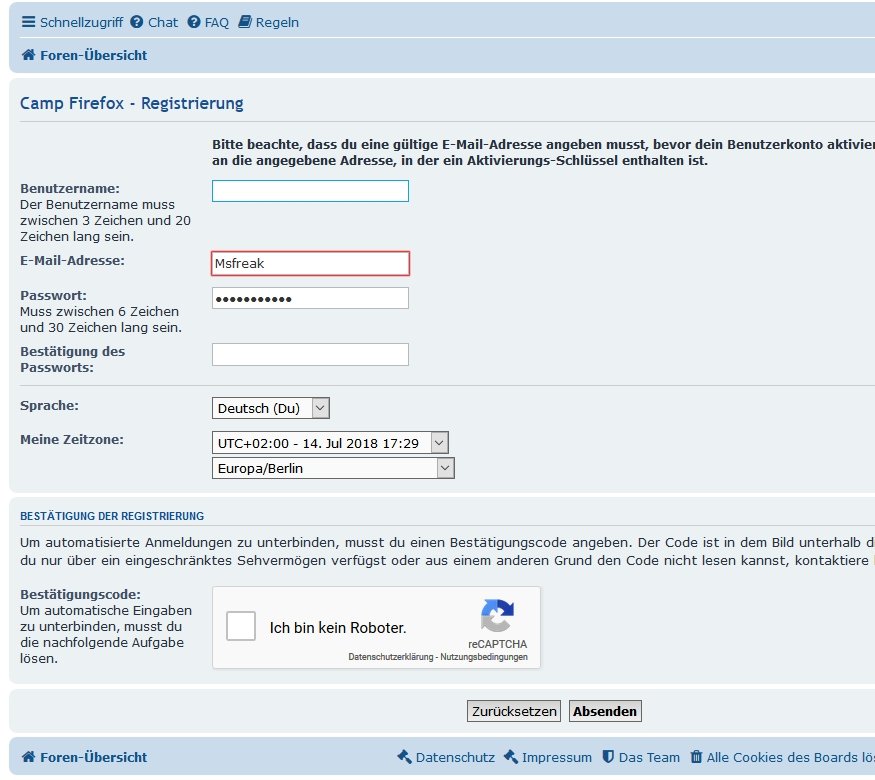
Task: Submit the form with Absenden
Action: pos(605,711)
